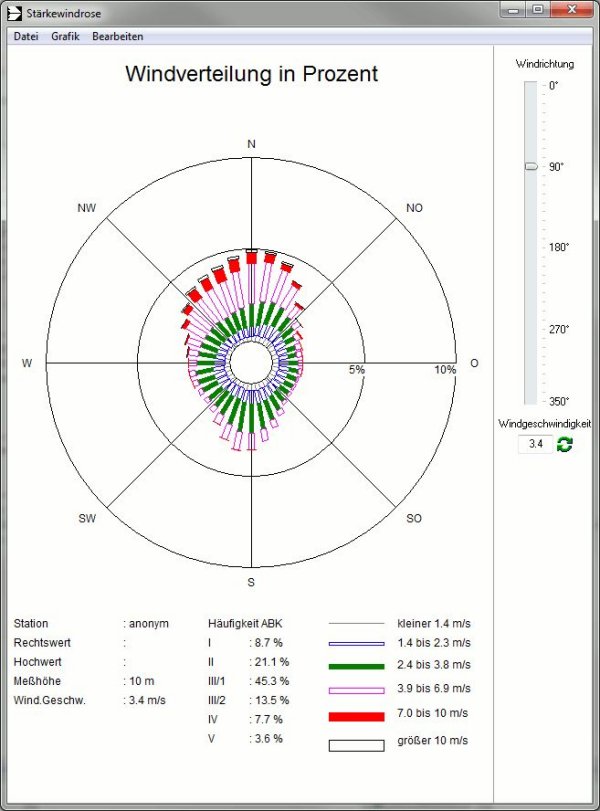
Task: Click the N compass label on wind rose
Action: [x=251, y=145]
